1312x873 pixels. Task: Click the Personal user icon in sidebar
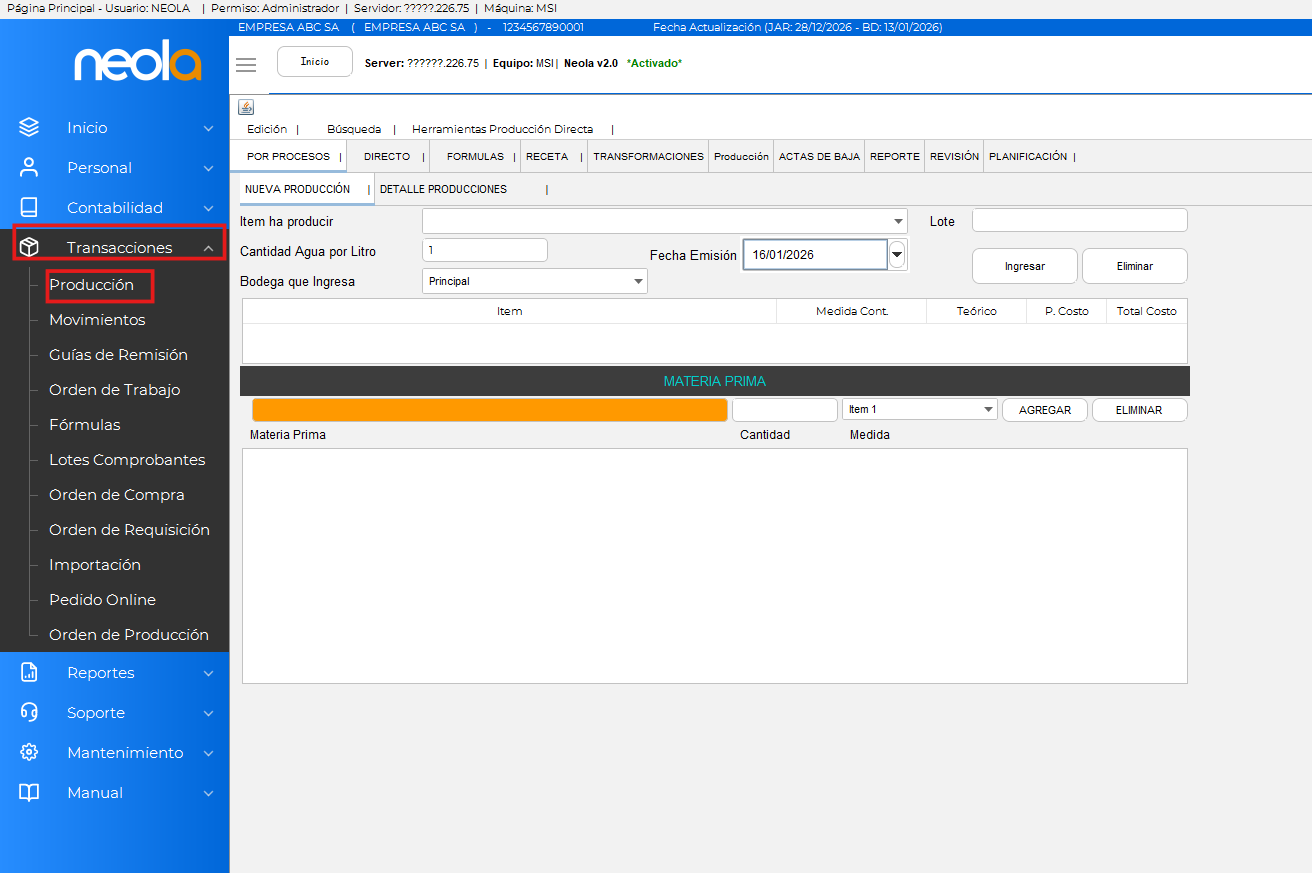coord(29,168)
